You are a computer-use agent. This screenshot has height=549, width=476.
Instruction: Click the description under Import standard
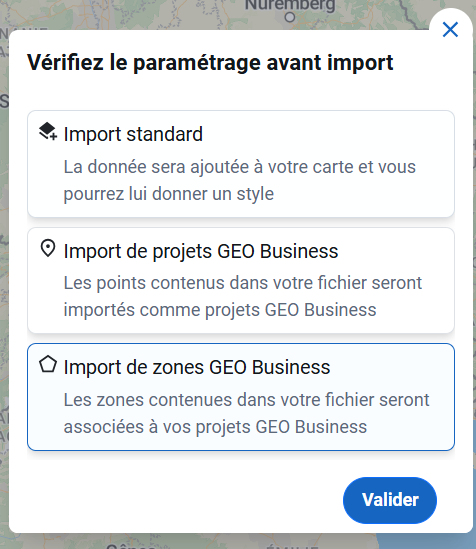click(239, 180)
